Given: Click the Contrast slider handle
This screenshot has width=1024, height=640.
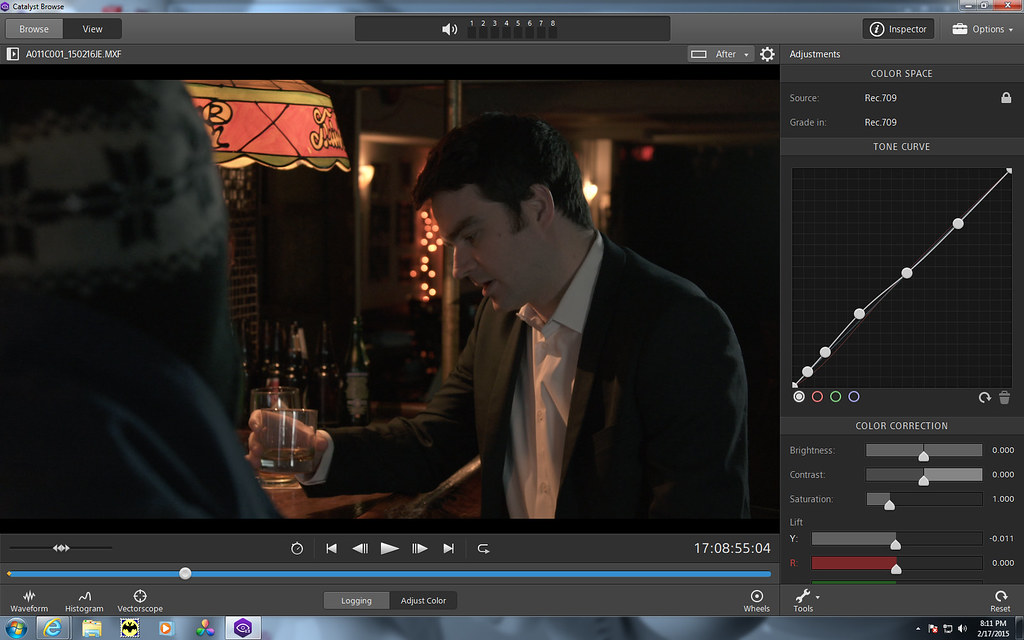Looking at the screenshot, I should pos(923,480).
